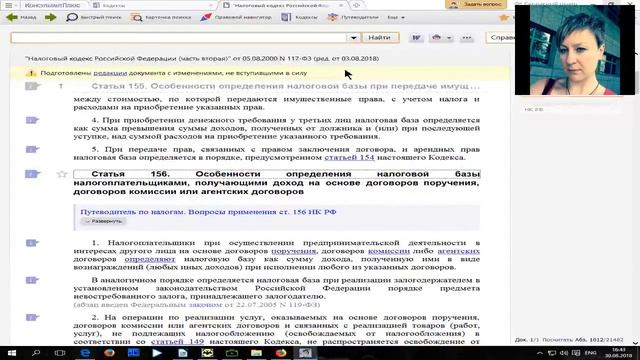The width and height of the screenshot is (640, 360).
Task: Click the print icon
Action: [x=436, y=38]
